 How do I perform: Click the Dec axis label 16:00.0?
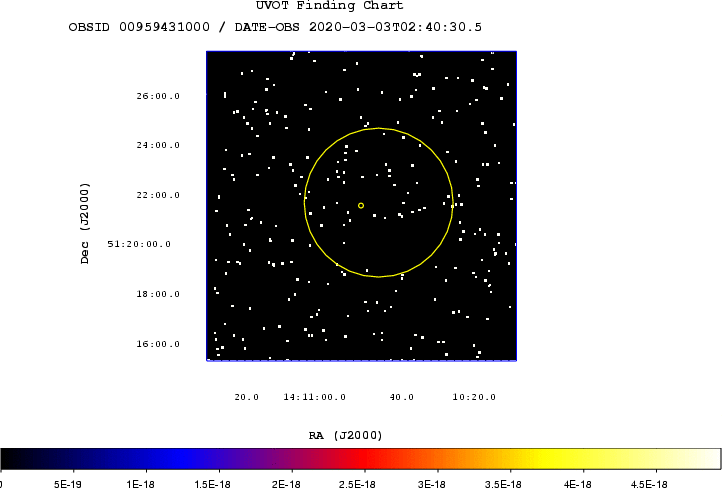click(158, 344)
